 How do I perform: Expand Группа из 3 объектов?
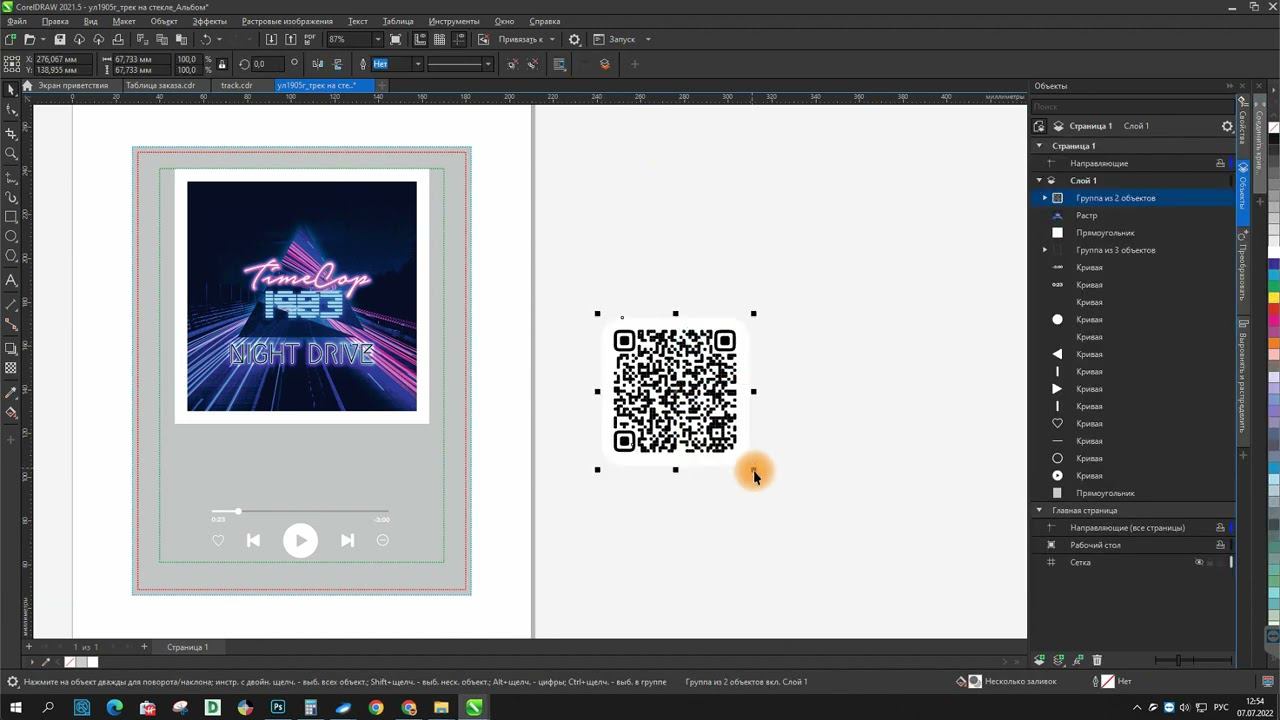point(1045,250)
